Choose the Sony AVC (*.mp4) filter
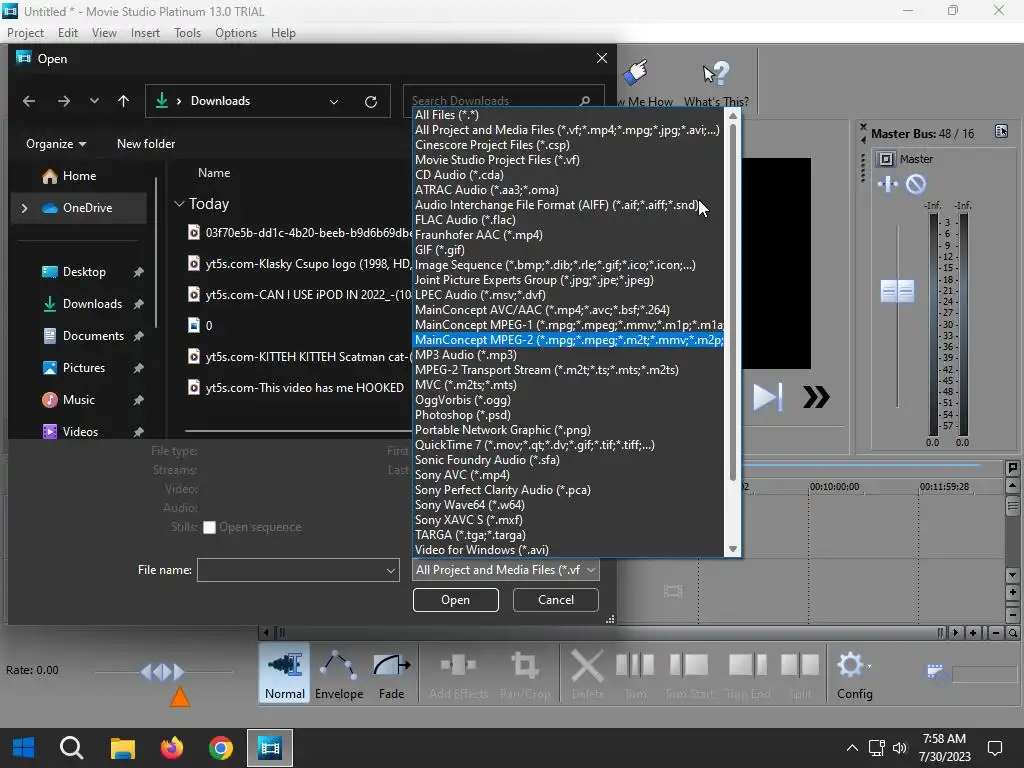The height and width of the screenshot is (768, 1024). [x=568, y=475]
